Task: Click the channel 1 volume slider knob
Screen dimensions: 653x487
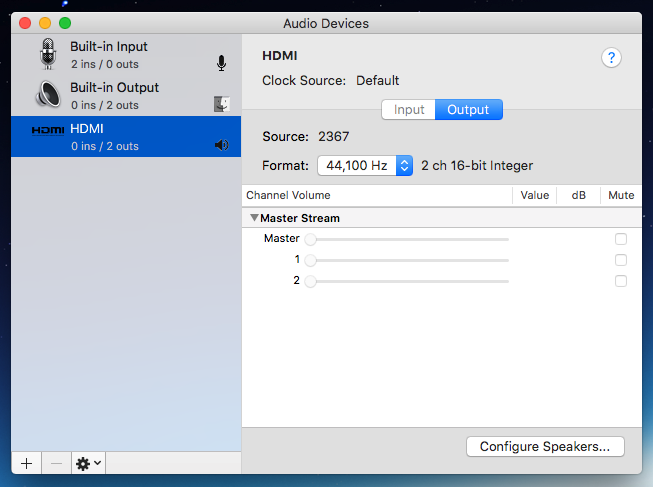Action: pyautogui.click(x=310, y=260)
